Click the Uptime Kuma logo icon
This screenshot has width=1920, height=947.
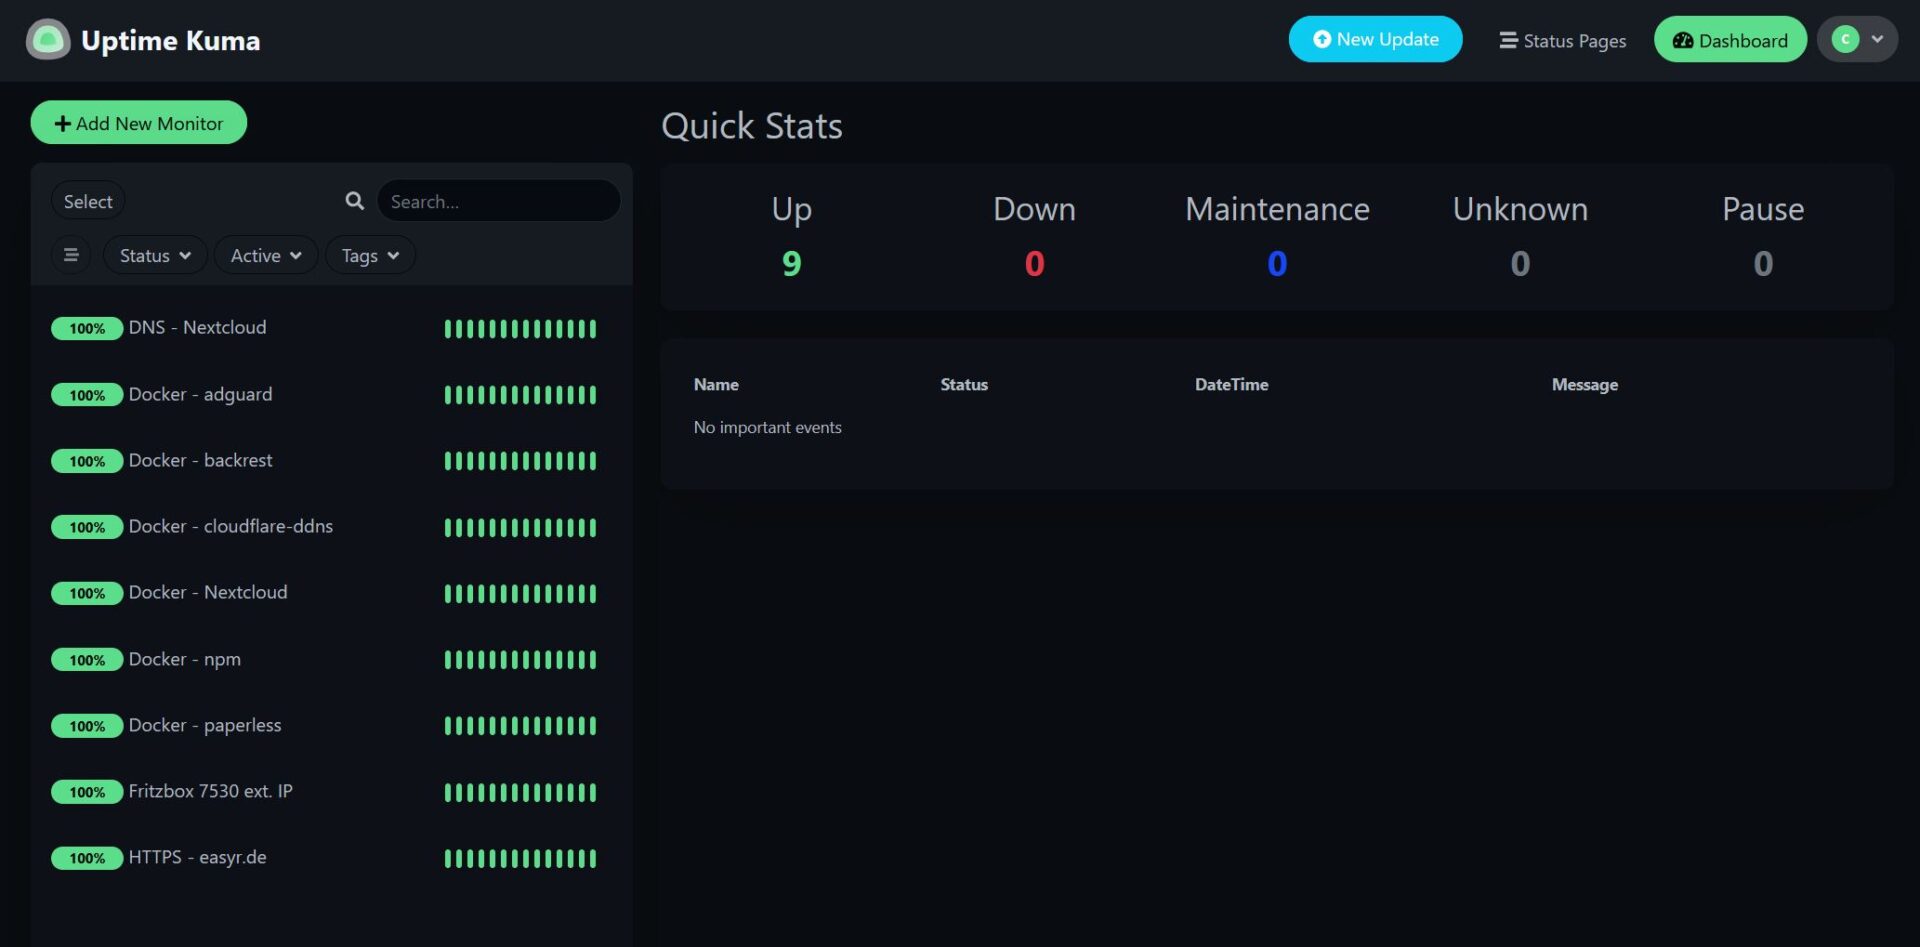pyautogui.click(x=47, y=40)
